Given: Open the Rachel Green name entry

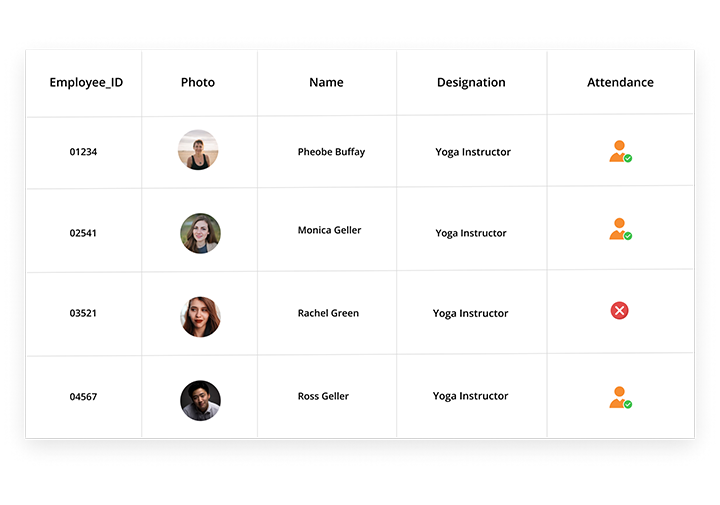Looking at the screenshot, I should click(x=328, y=313).
